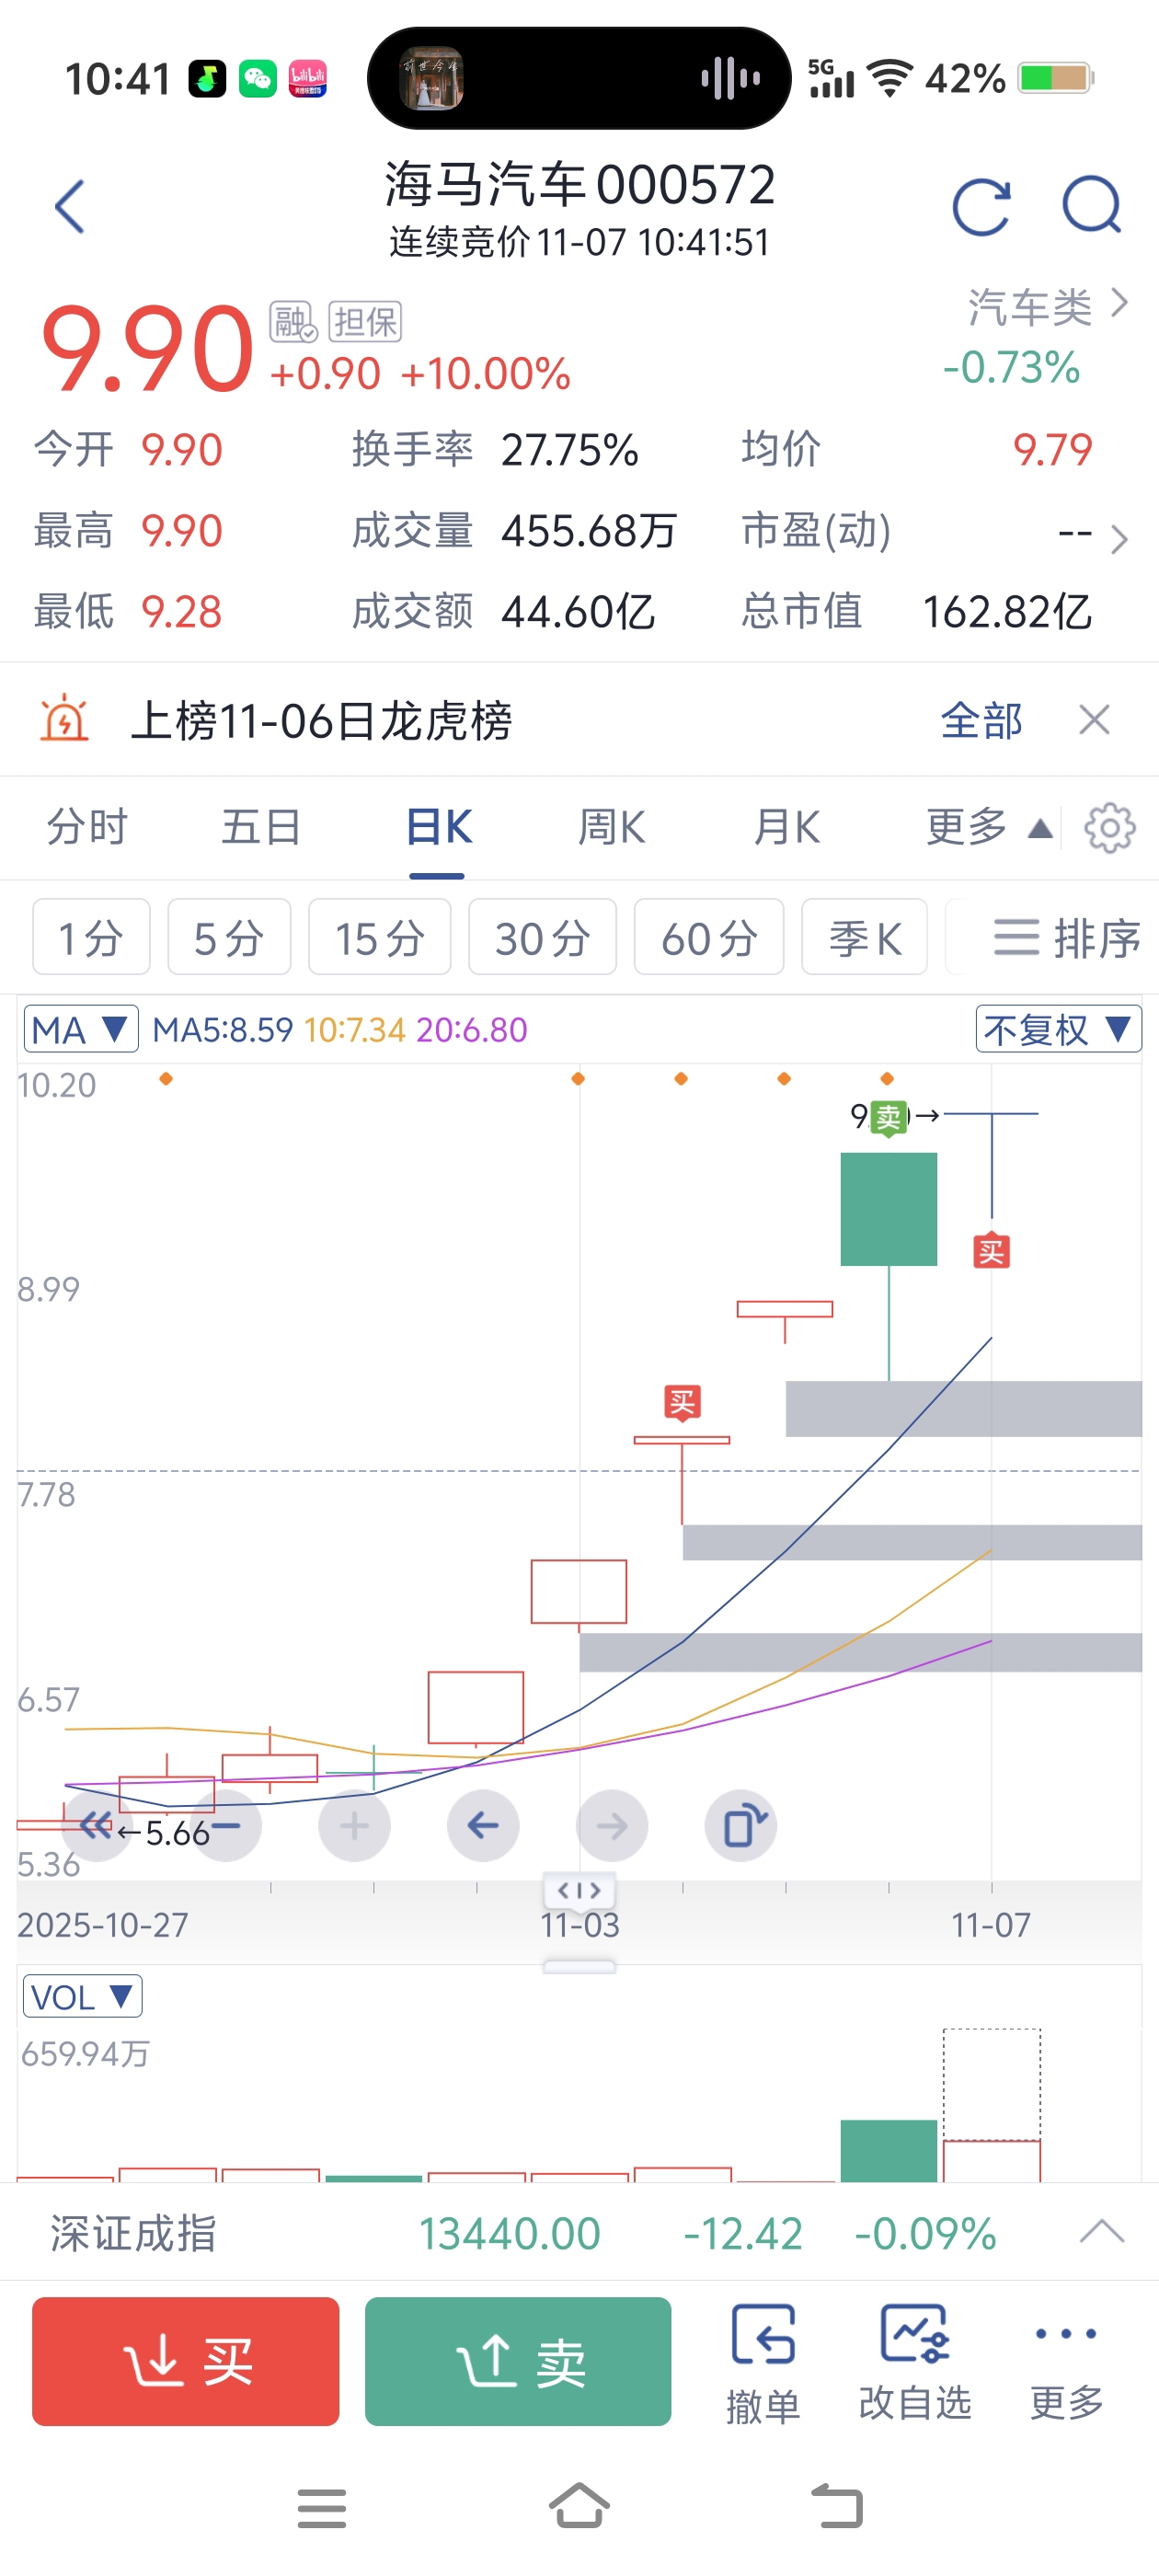Switch to the 分时 tab

(87, 828)
